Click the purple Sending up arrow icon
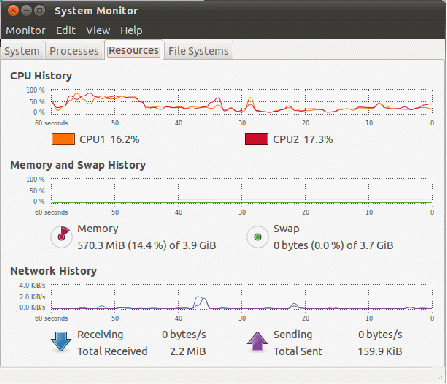 257,342
